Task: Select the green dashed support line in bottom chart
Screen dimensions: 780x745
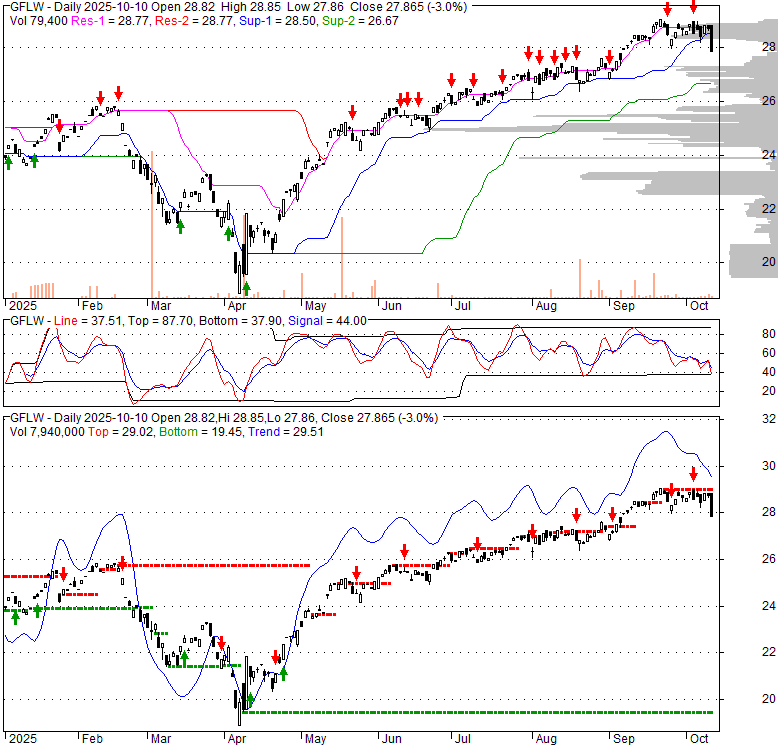Action: coord(500,712)
